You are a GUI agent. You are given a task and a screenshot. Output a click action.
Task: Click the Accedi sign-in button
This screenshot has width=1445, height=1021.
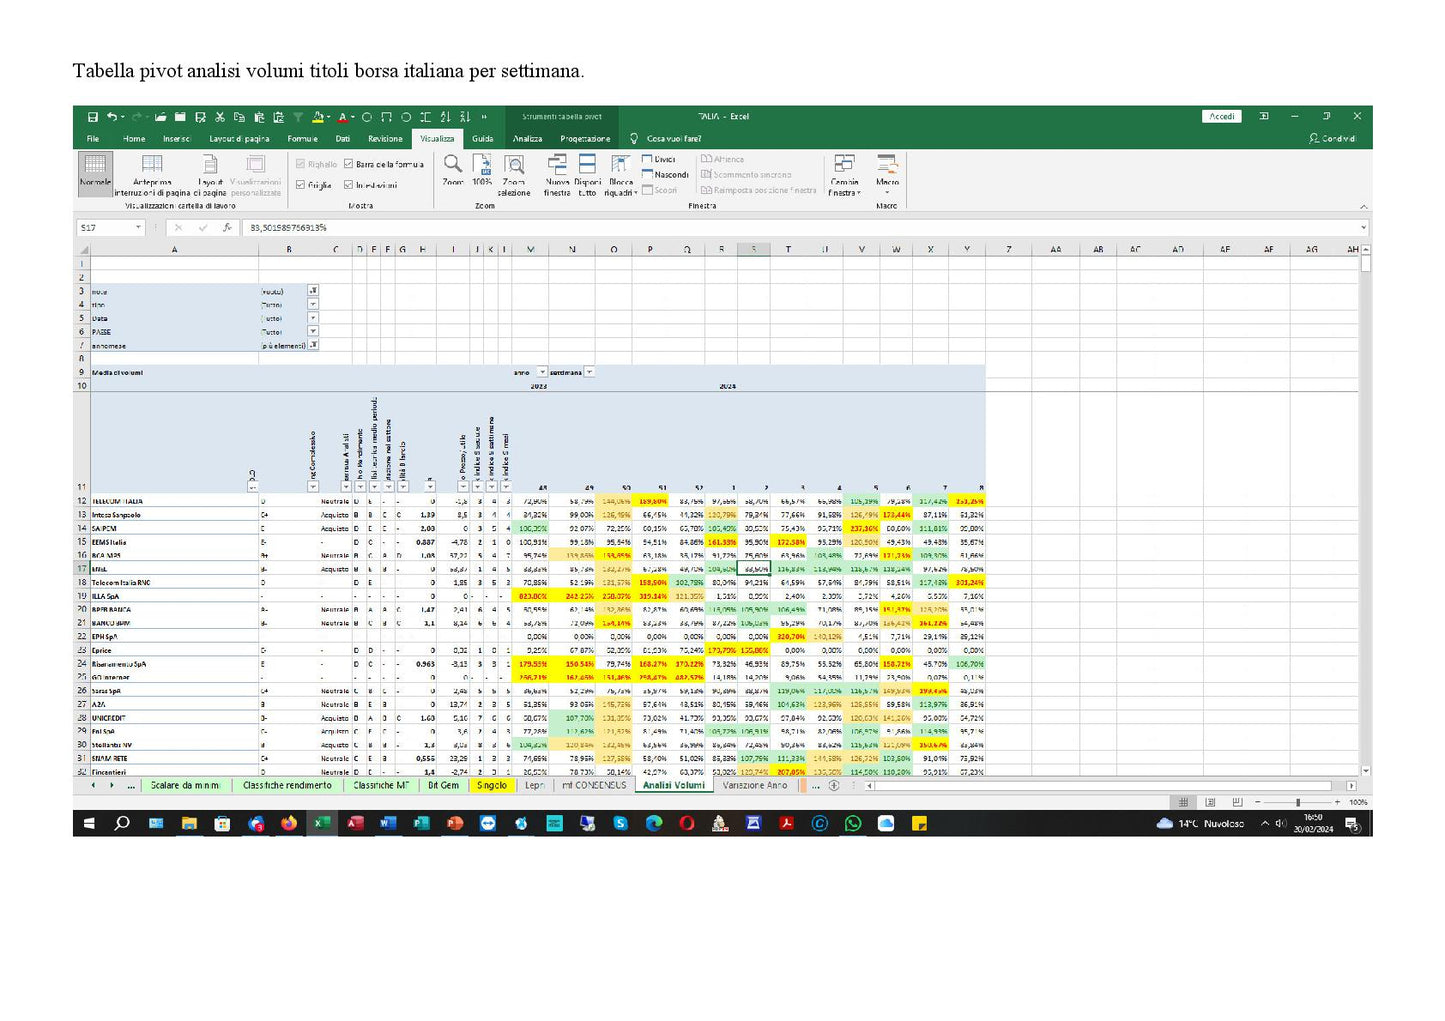coord(1222,117)
